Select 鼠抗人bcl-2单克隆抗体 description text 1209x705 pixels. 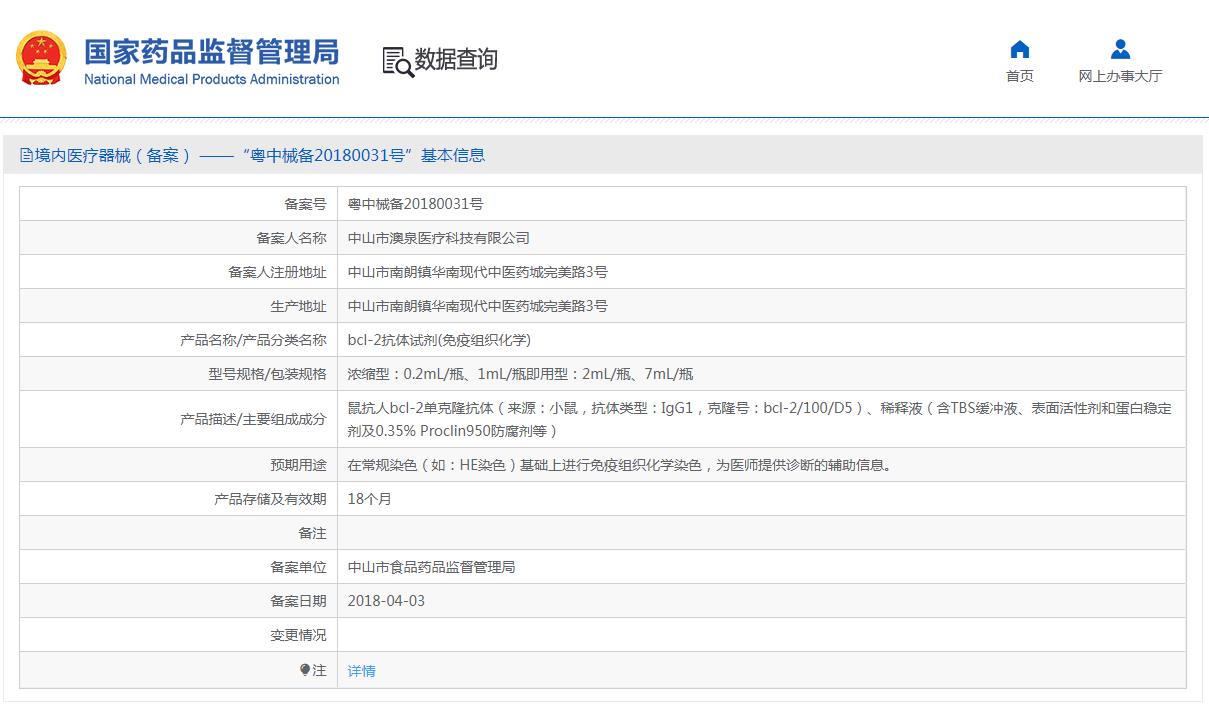coord(760,420)
